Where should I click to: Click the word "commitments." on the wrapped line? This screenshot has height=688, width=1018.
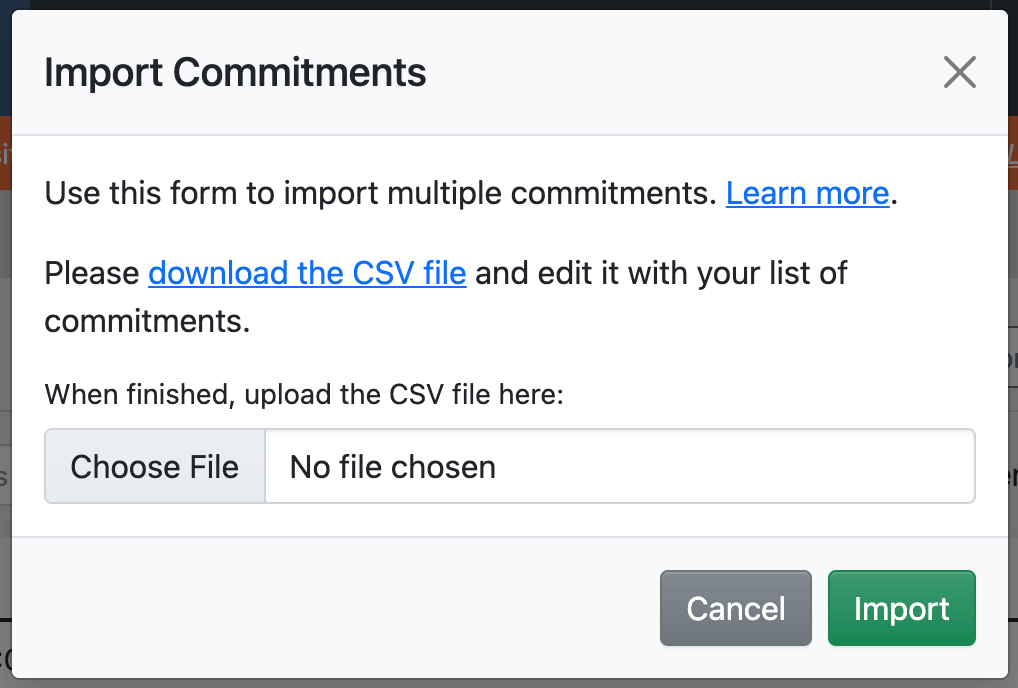point(146,321)
